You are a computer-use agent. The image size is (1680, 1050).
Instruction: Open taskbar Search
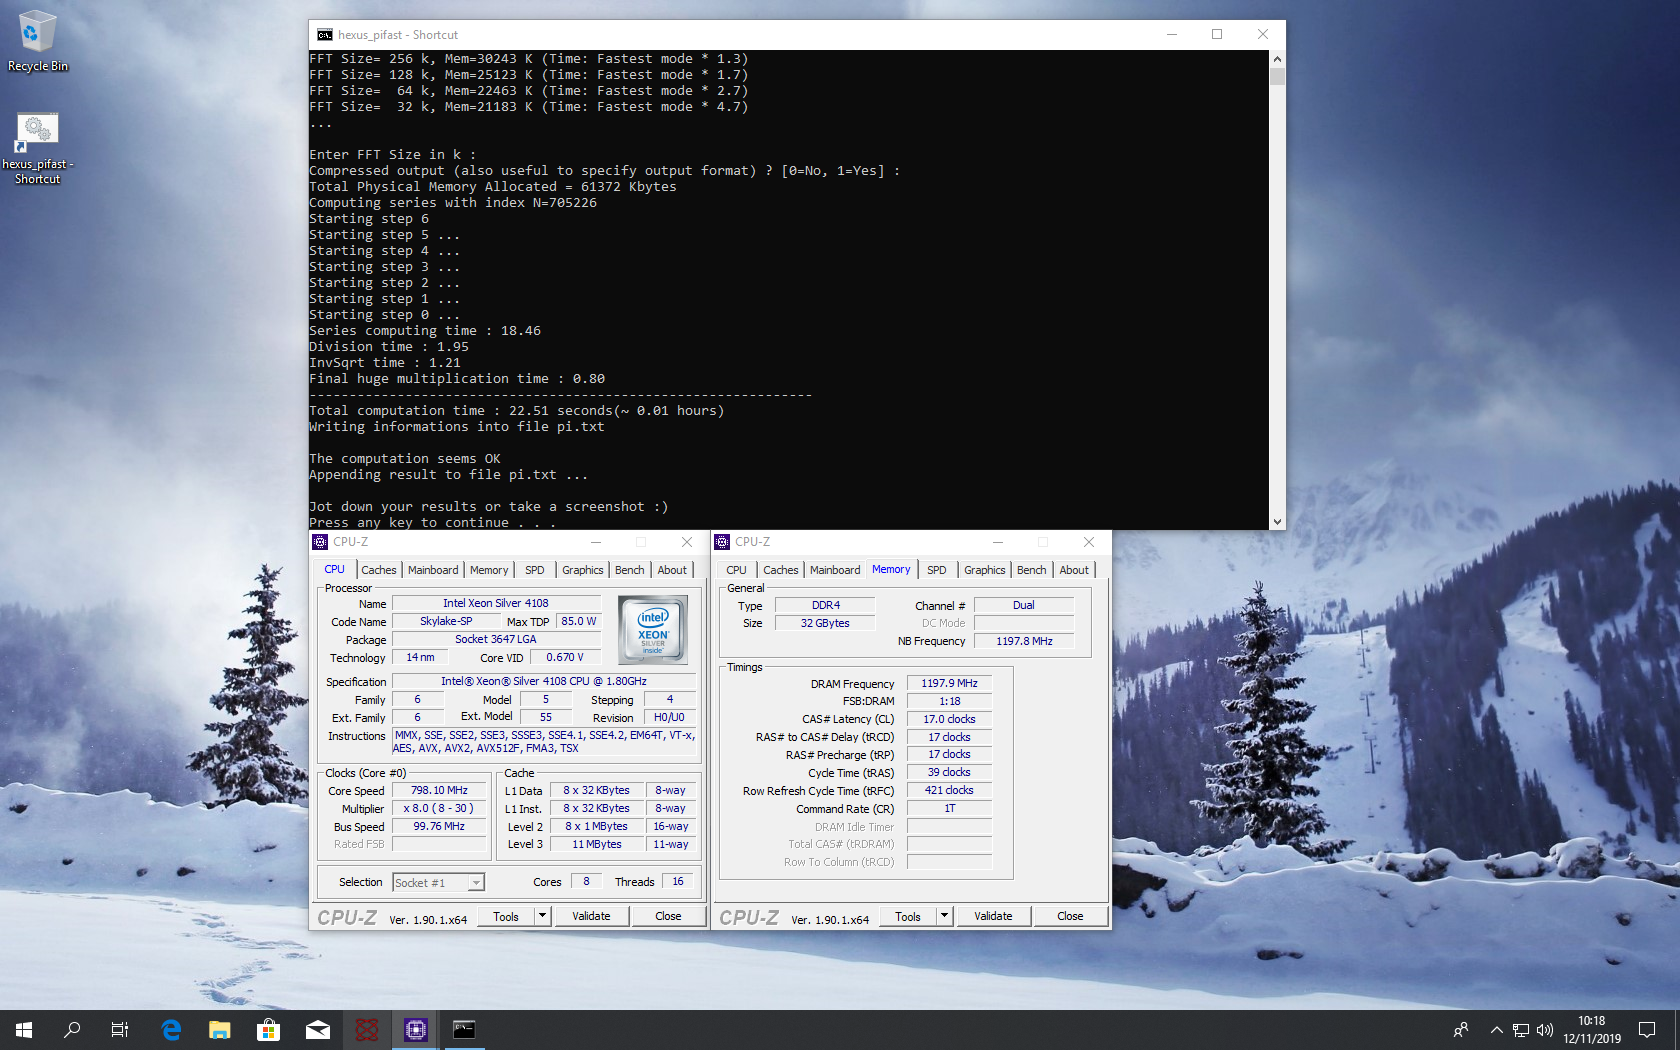click(x=72, y=1029)
